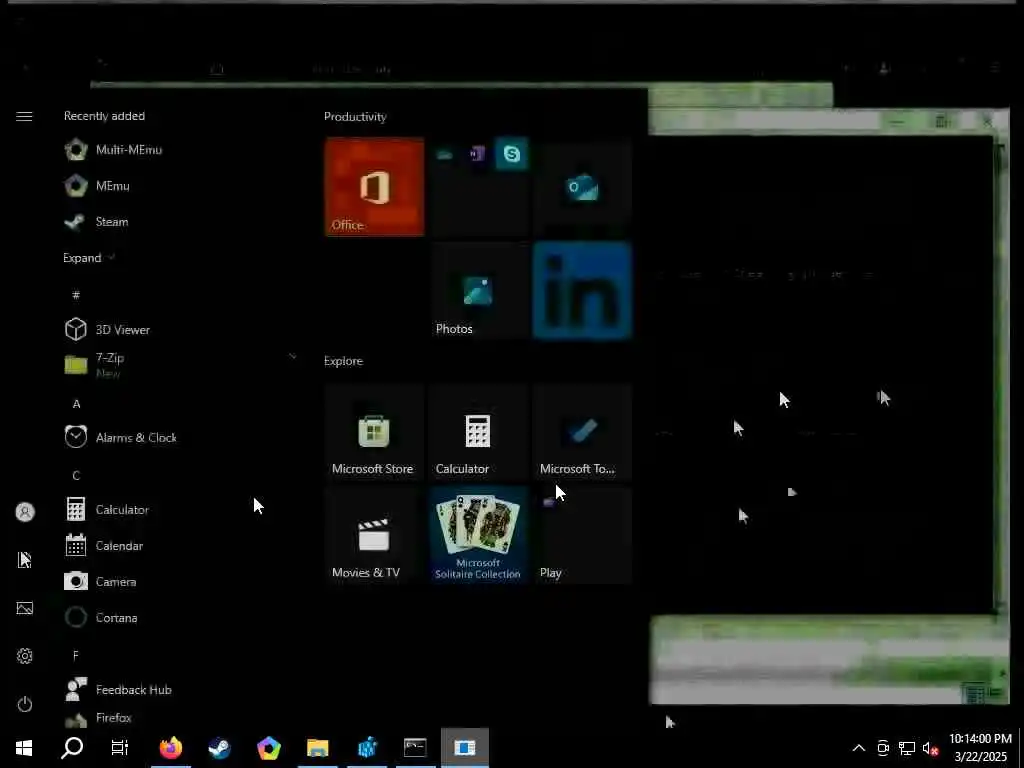Image resolution: width=1024 pixels, height=768 pixels.
Task: Open Task View
Action: [120, 748]
